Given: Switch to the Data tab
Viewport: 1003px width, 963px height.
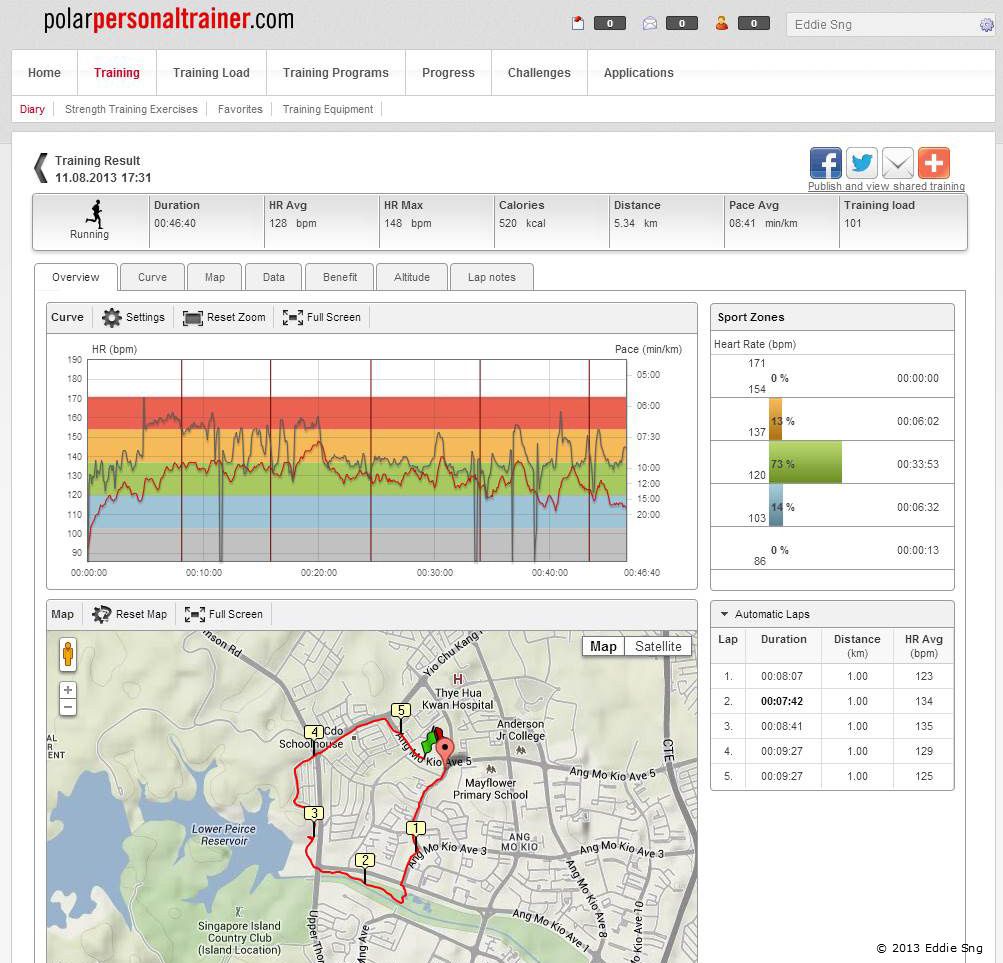Looking at the screenshot, I should [x=274, y=277].
